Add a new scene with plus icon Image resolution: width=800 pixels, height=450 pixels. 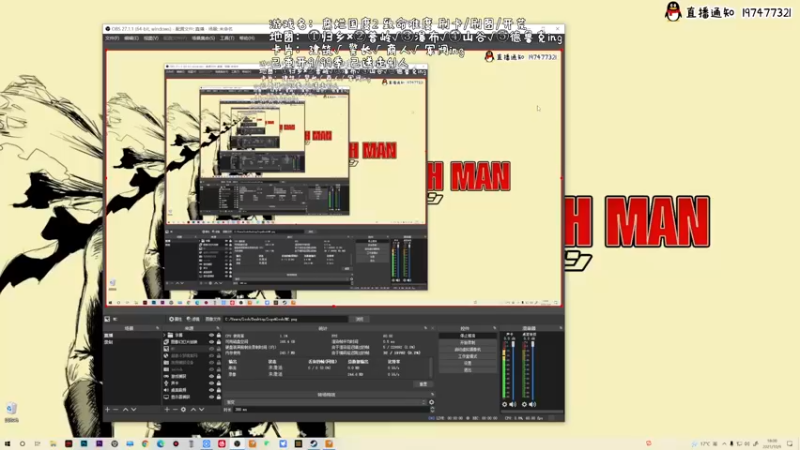click(108, 410)
